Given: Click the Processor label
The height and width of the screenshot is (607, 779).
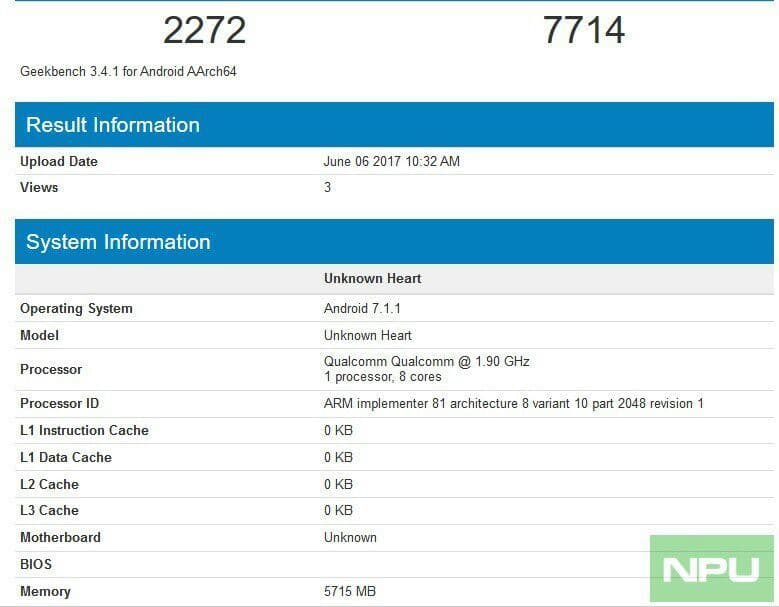Looking at the screenshot, I should (x=51, y=369).
